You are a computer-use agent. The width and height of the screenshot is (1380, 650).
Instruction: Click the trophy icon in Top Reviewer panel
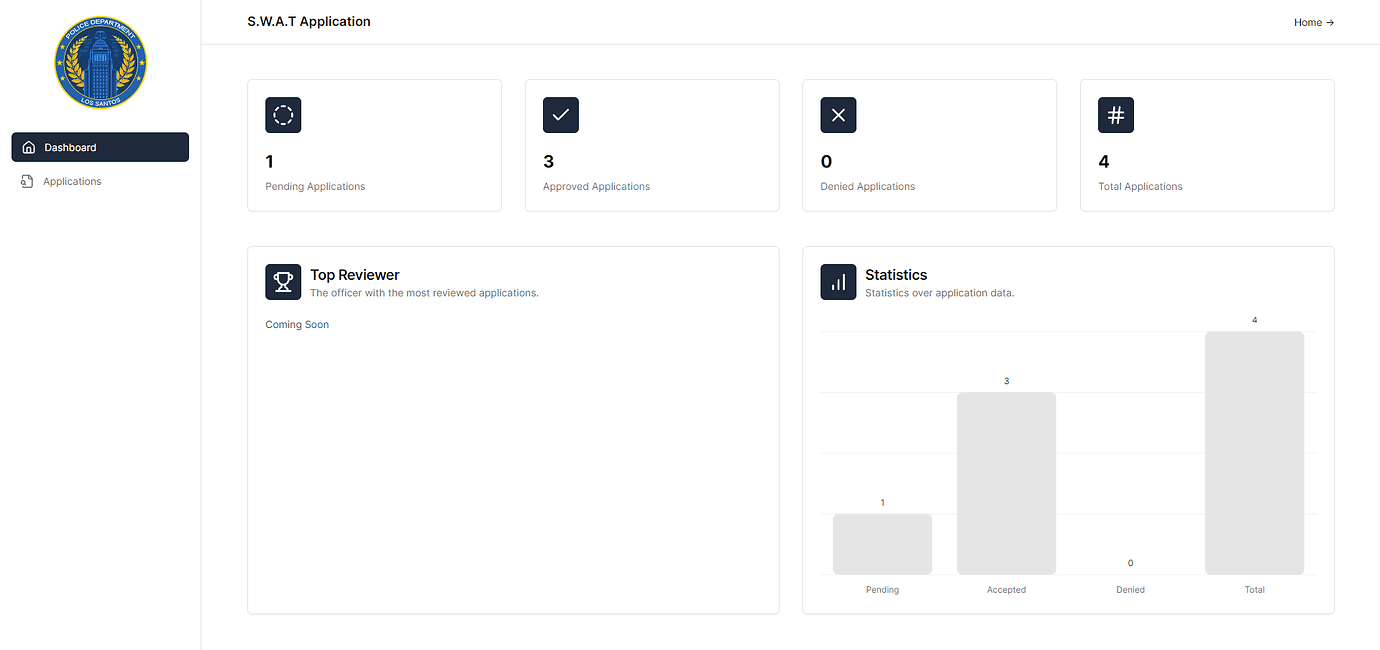[283, 281]
